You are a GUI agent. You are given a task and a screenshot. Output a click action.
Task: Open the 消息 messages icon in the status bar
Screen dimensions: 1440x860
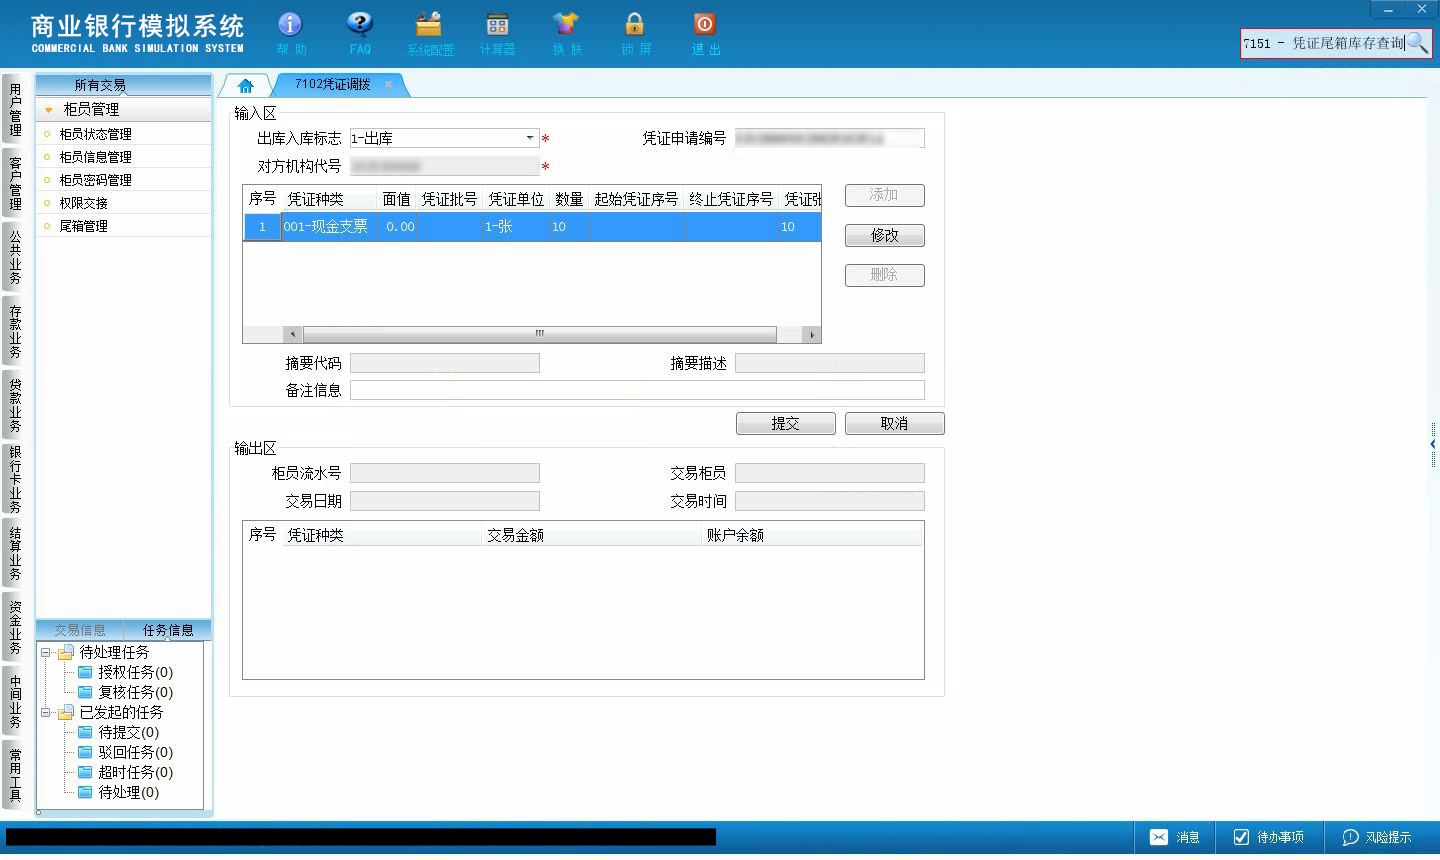tap(1174, 837)
